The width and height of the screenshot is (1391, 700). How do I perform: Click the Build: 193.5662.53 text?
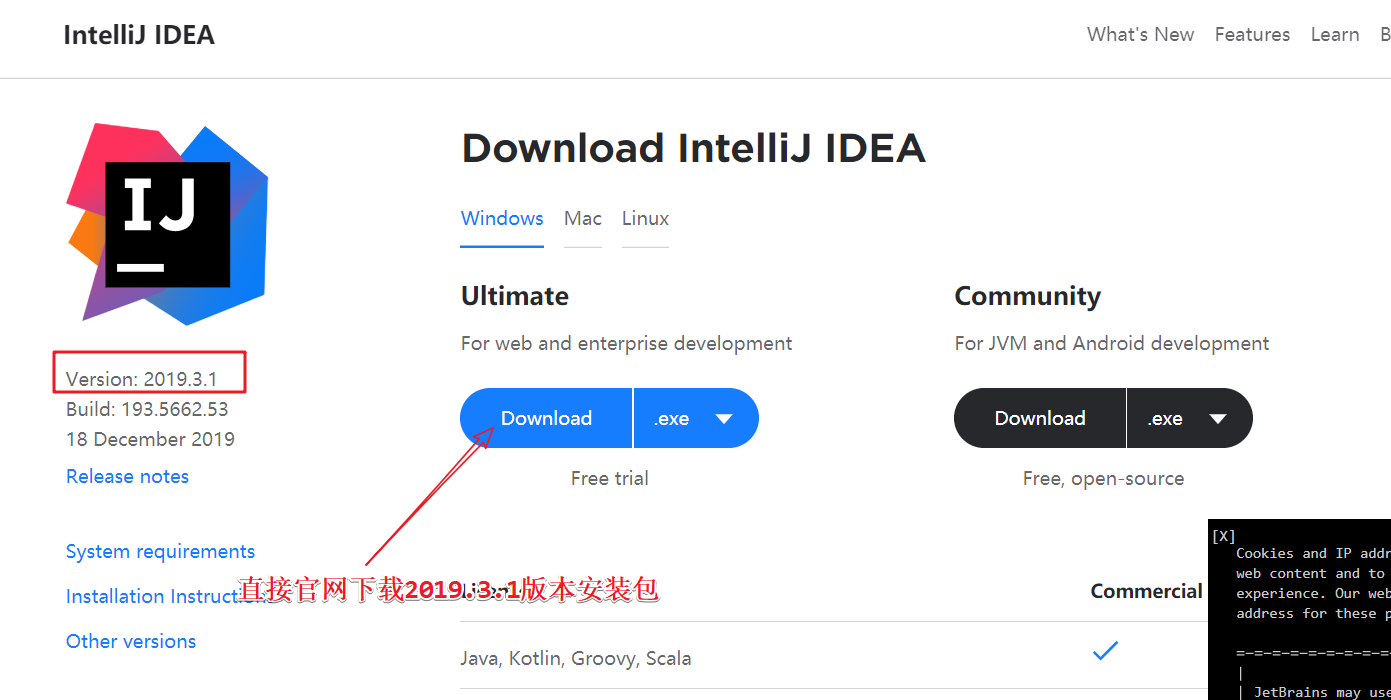(x=147, y=409)
